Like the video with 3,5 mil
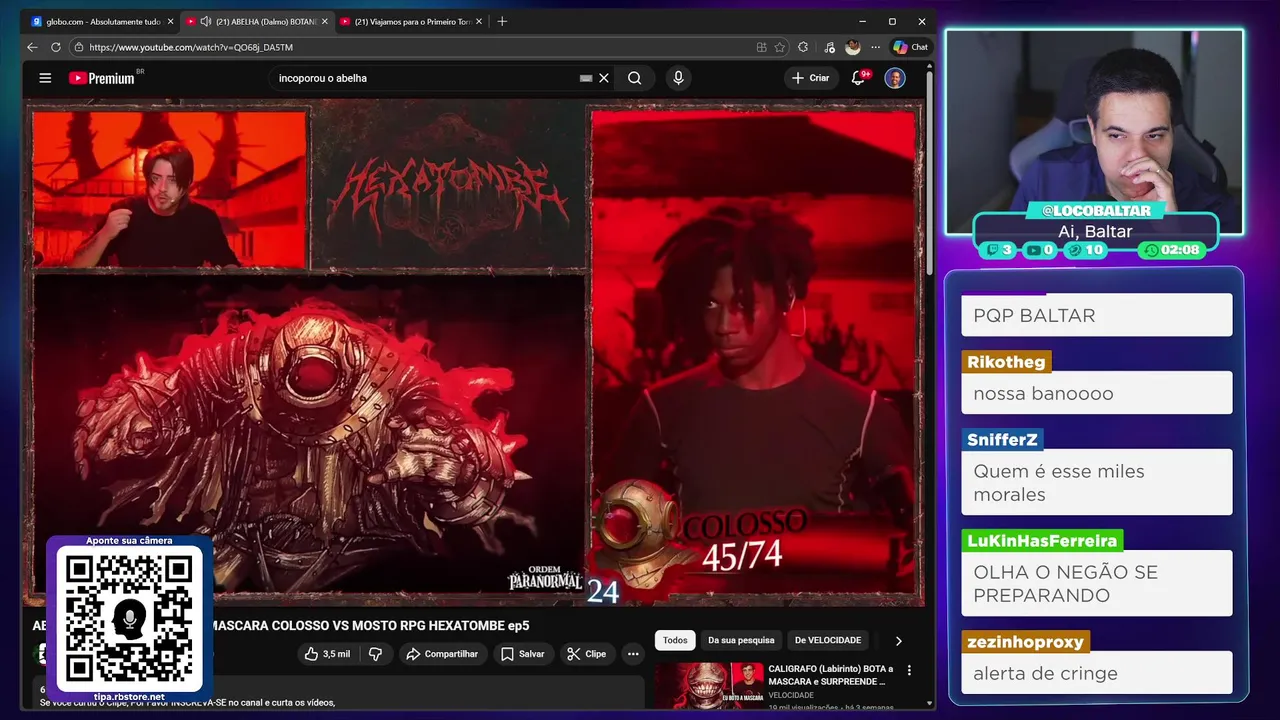This screenshot has width=1280, height=720. pos(328,654)
